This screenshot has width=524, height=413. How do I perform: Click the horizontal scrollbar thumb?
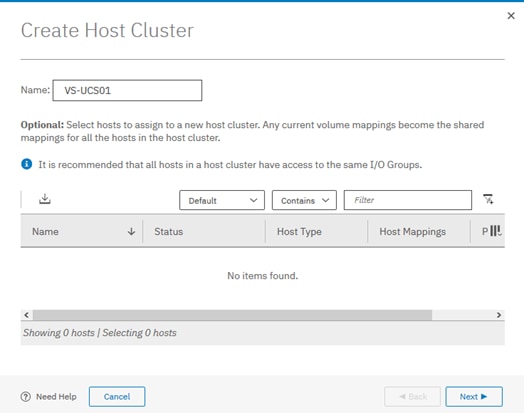click(232, 315)
